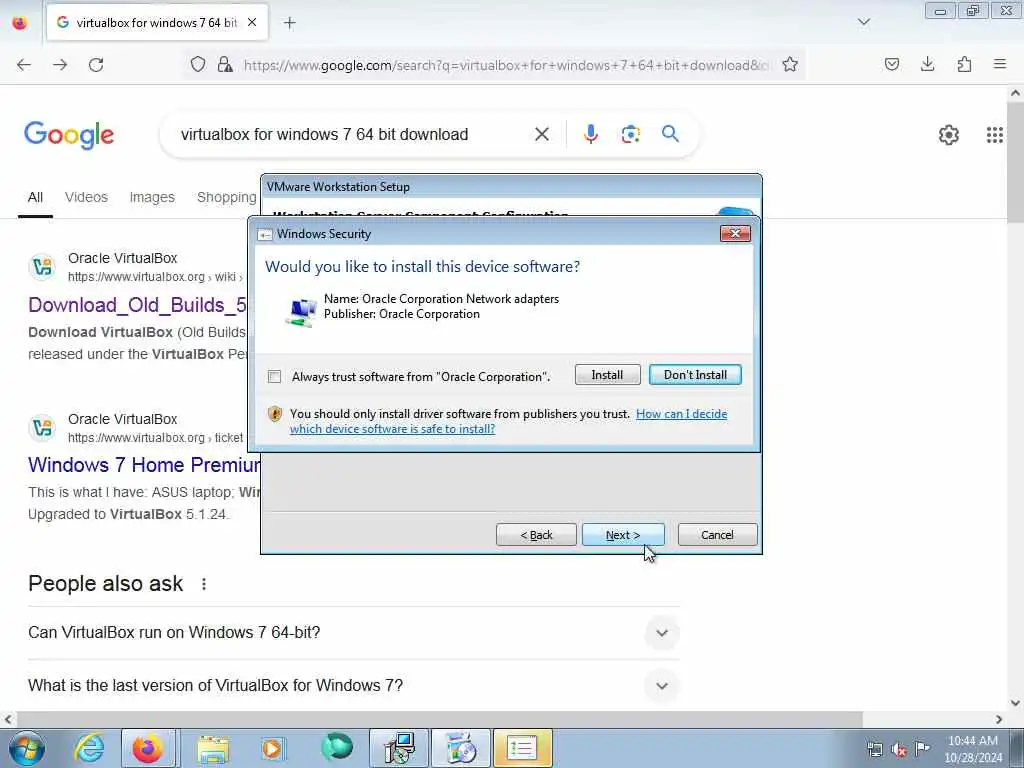Open Windows Explorer folder in taskbar
The height and width of the screenshot is (768, 1024).
(213, 748)
